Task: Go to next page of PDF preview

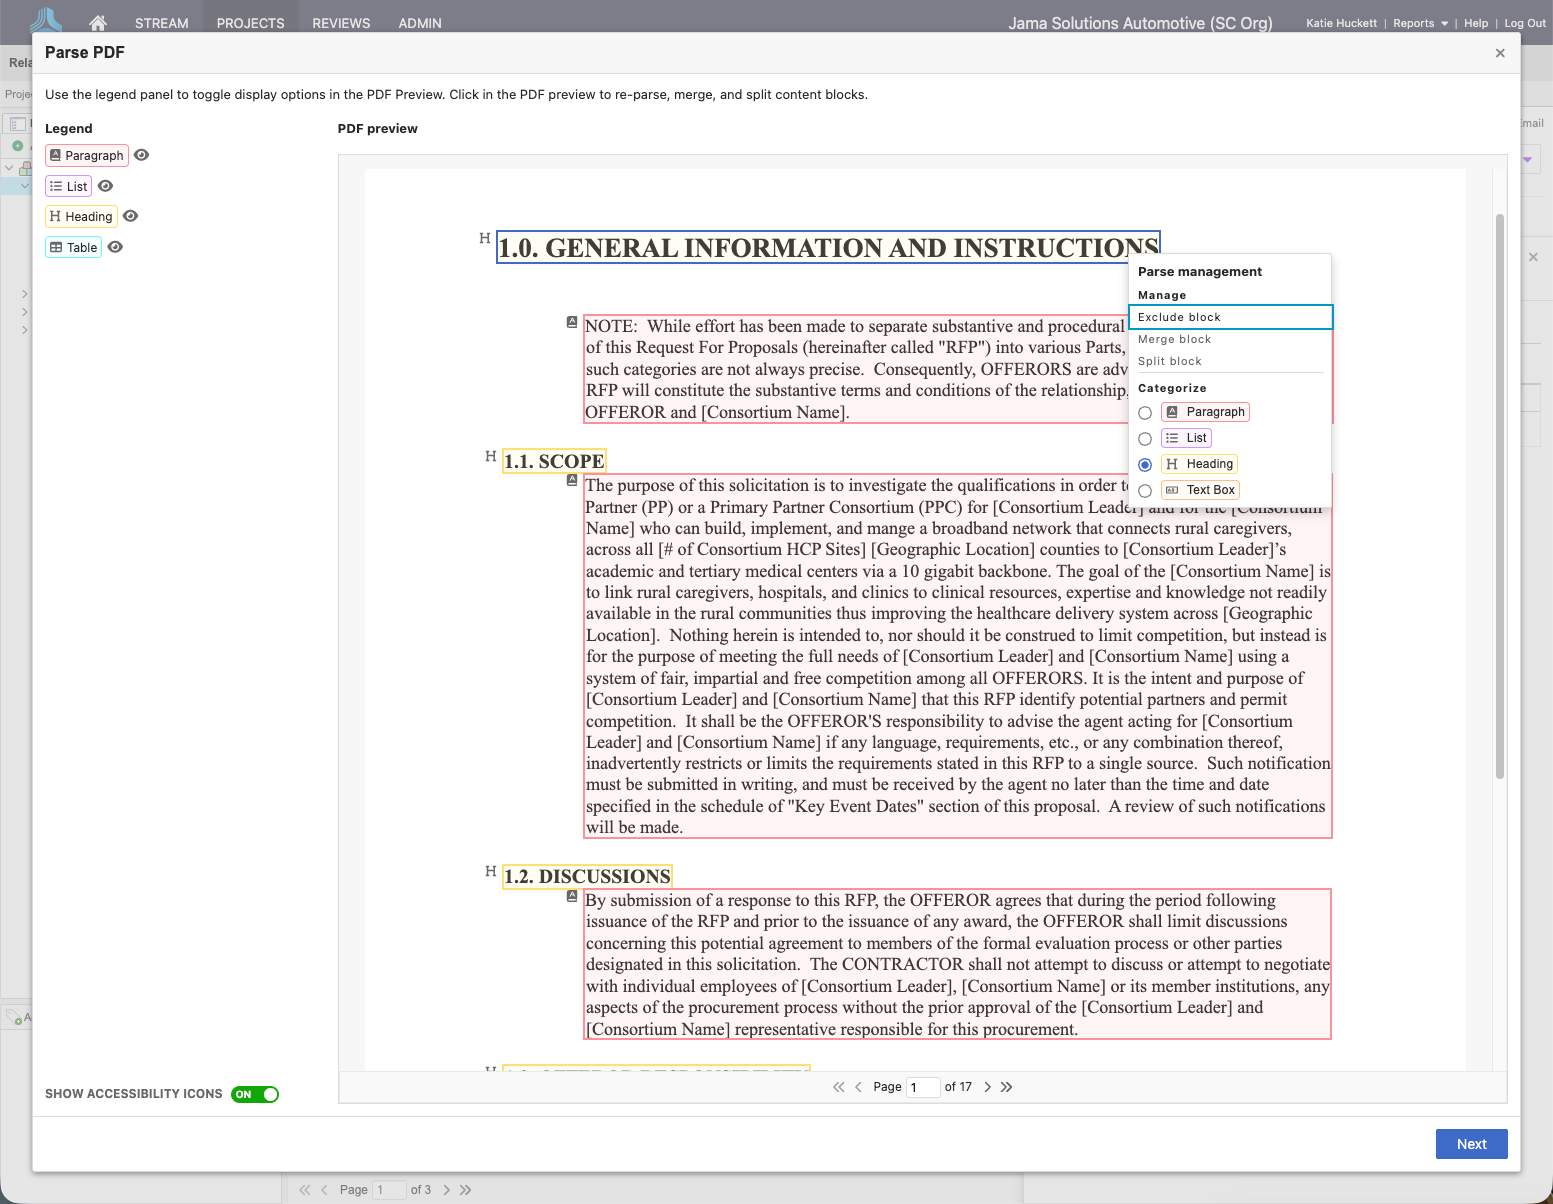Action: click(987, 1087)
